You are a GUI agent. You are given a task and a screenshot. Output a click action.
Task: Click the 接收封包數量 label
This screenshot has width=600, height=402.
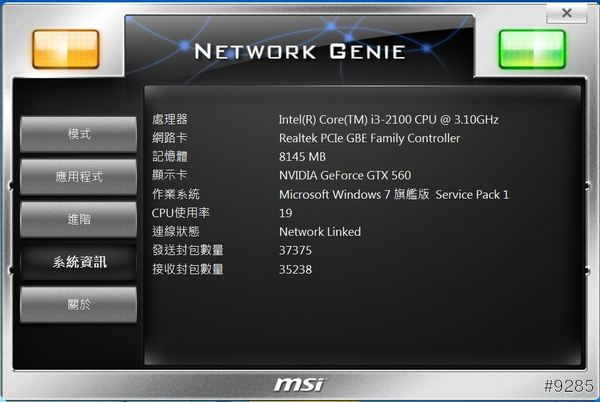pyautogui.click(x=188, y=269)
